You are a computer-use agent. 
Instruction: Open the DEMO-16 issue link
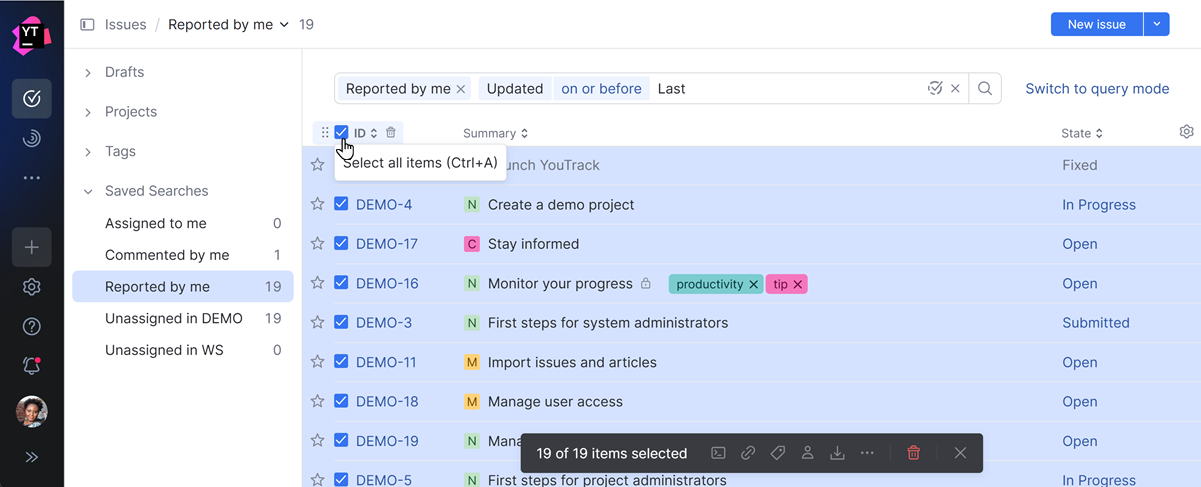tap(387, 283)
